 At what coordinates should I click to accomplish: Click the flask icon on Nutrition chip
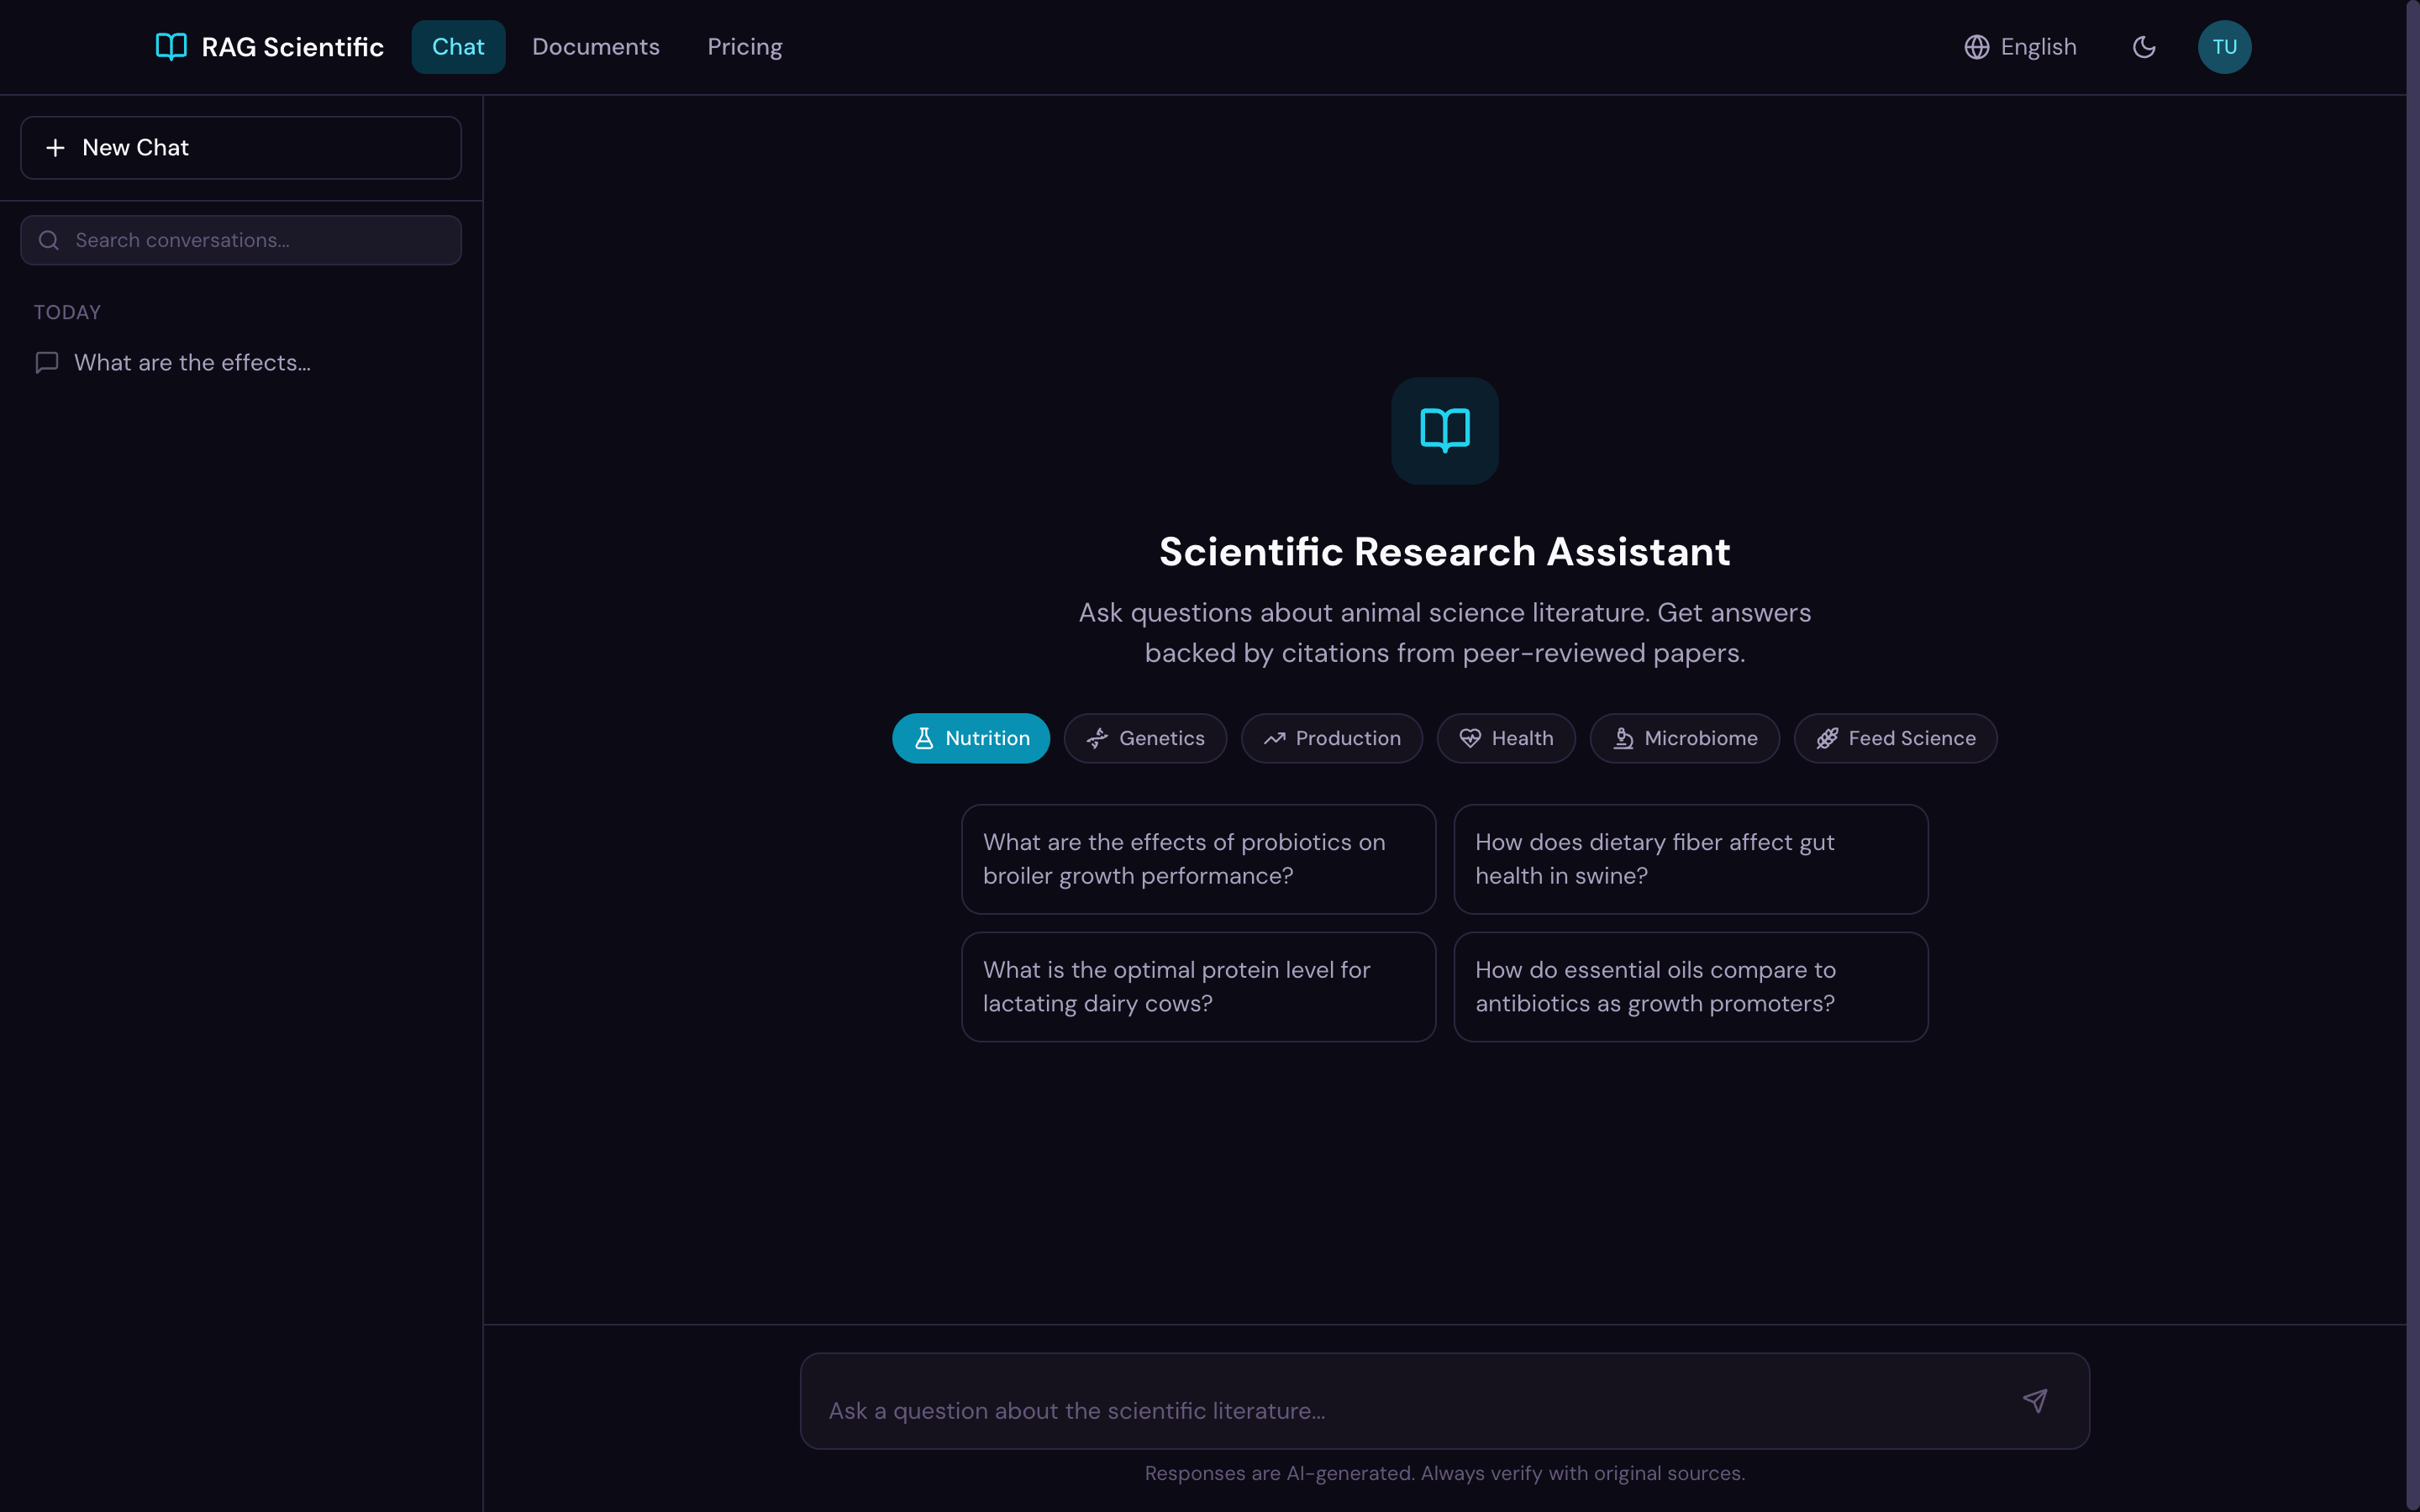(x=923, y=738)
